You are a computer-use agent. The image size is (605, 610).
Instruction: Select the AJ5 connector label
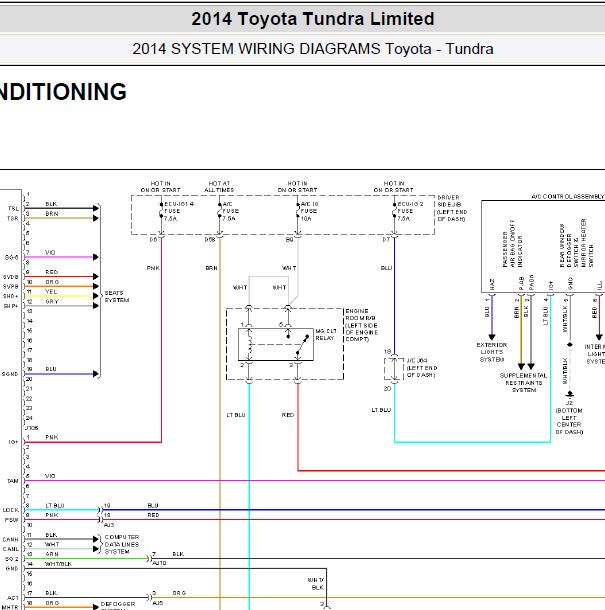pyautogui.click(x=158, y=603)
